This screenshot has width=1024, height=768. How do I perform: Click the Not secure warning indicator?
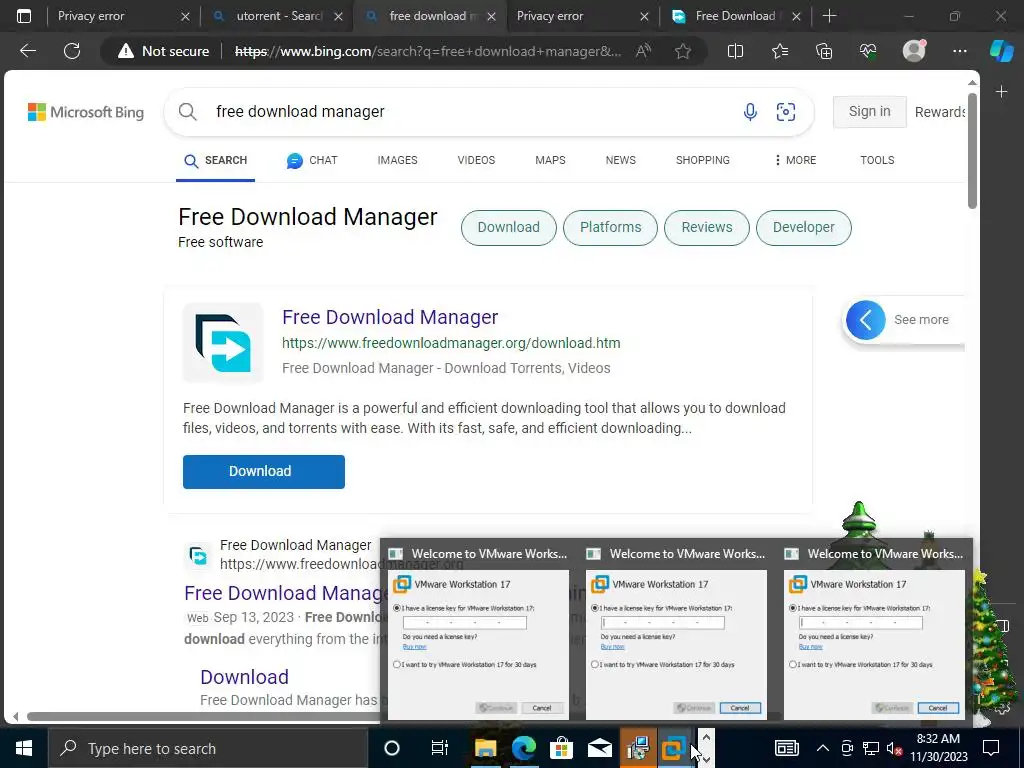tap(163, 51)
